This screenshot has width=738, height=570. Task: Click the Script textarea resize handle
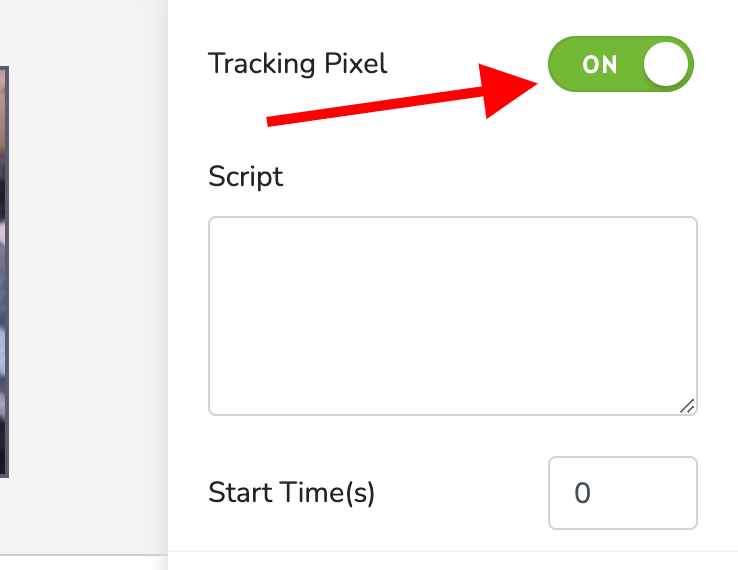(687, 406)
